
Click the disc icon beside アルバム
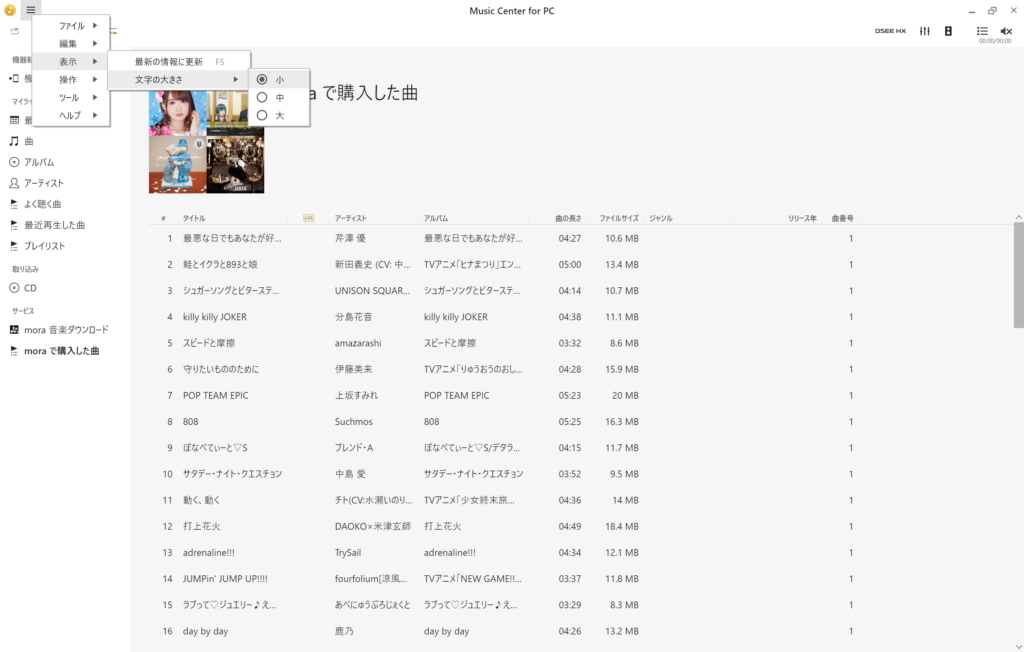pyautogui.click(x=14, y=162)
